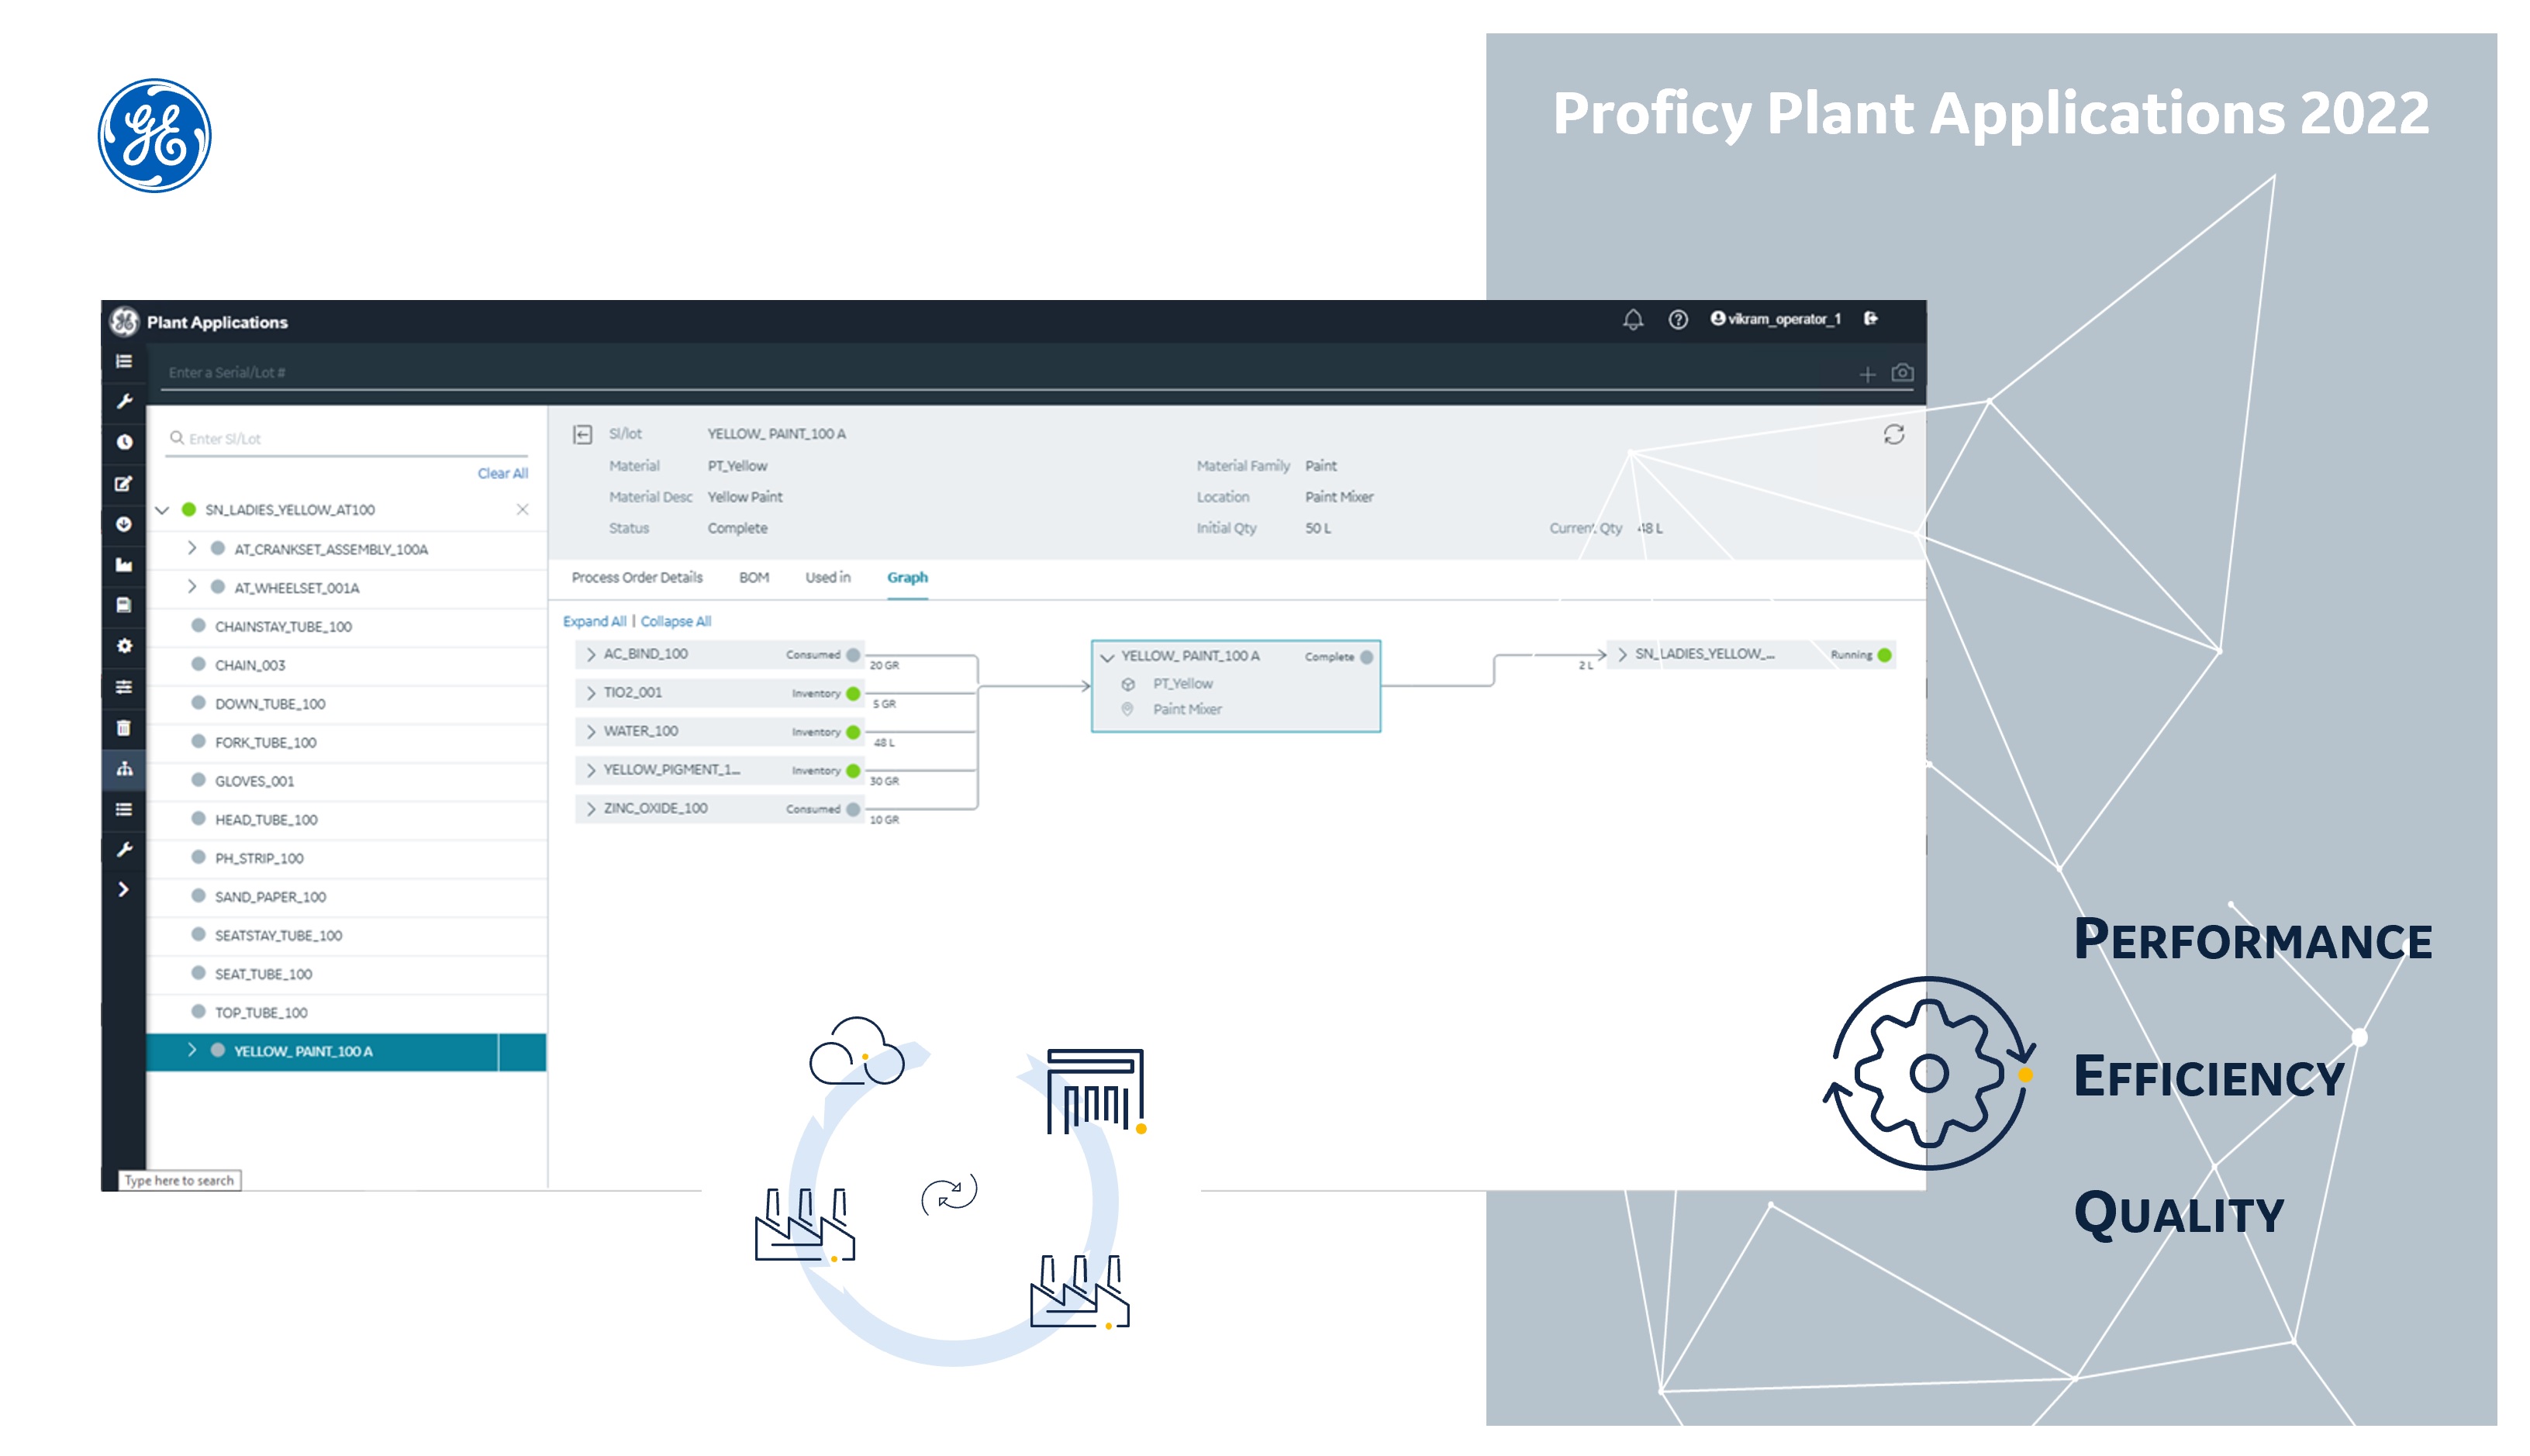
Task: Click the trash bin icon in sidebar
Action: point(124,728)
